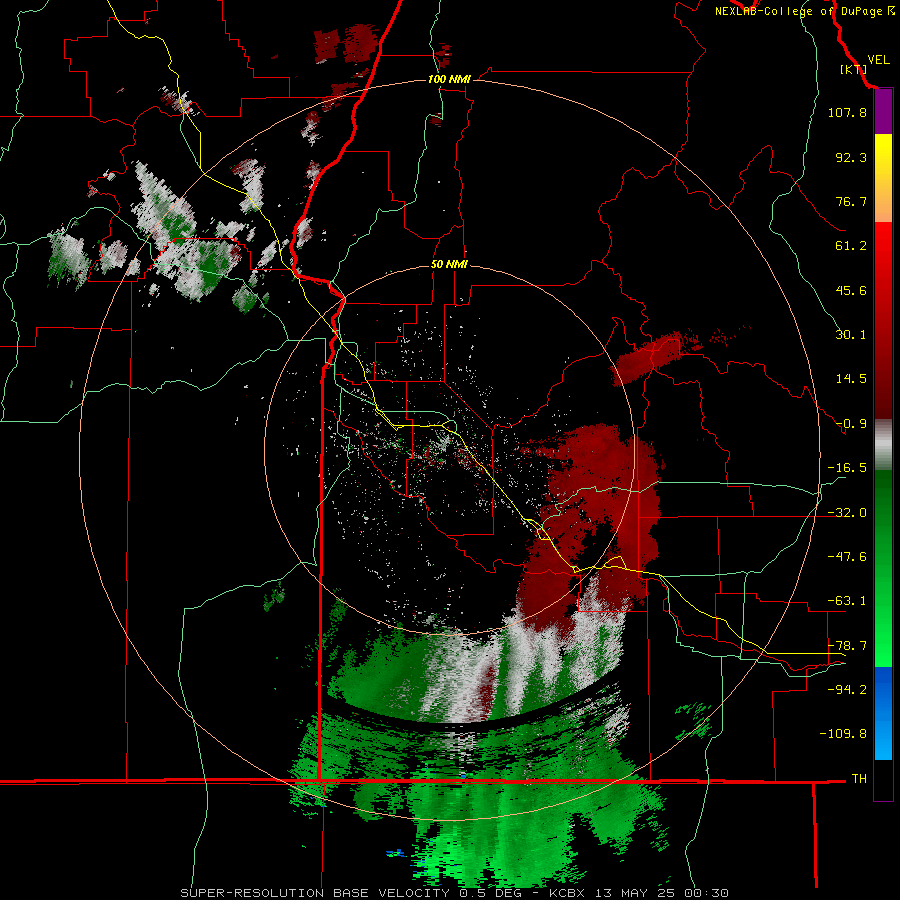Image resolution: width=900 pixels, height=900 pixels.
Task: Click the 92.3 legend value
Action: pos(851,157)
